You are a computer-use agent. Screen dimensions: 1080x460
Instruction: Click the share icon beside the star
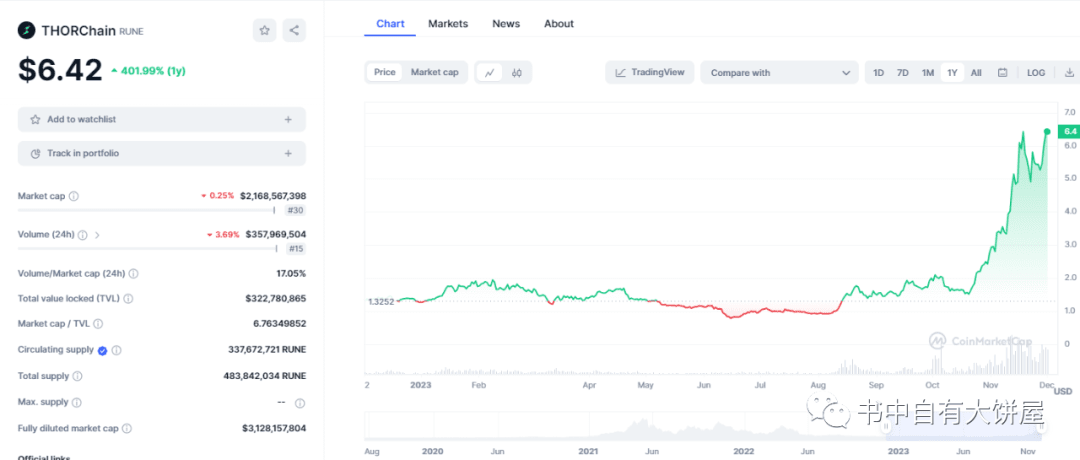pos(294,30)
